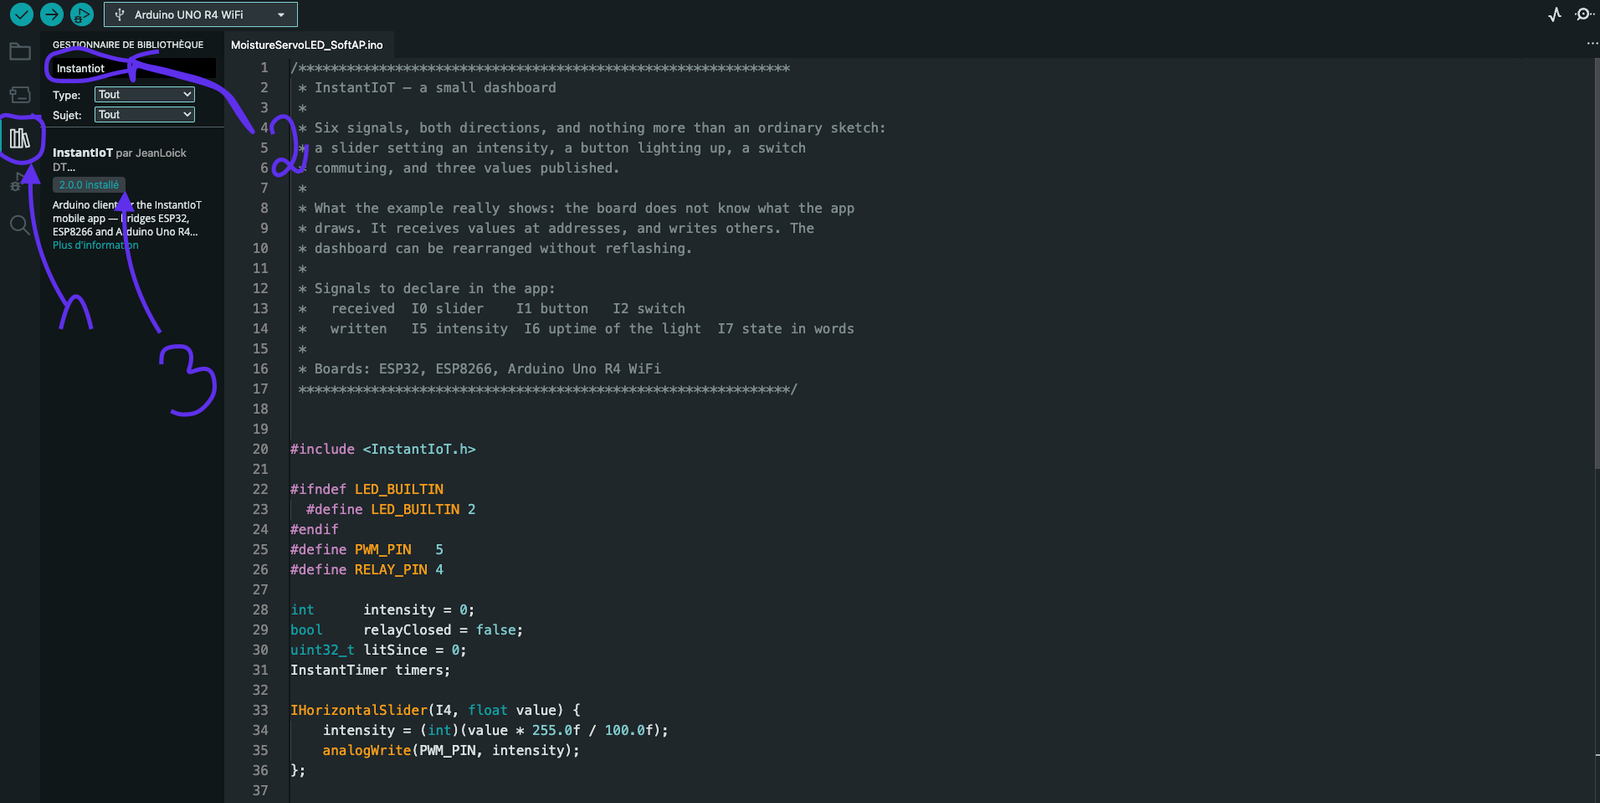Click the GESTIONNAIRE DE BIBLIOTHÈQUE panel header
This screenshot has width=1600, height=803.
coord(128,45)
